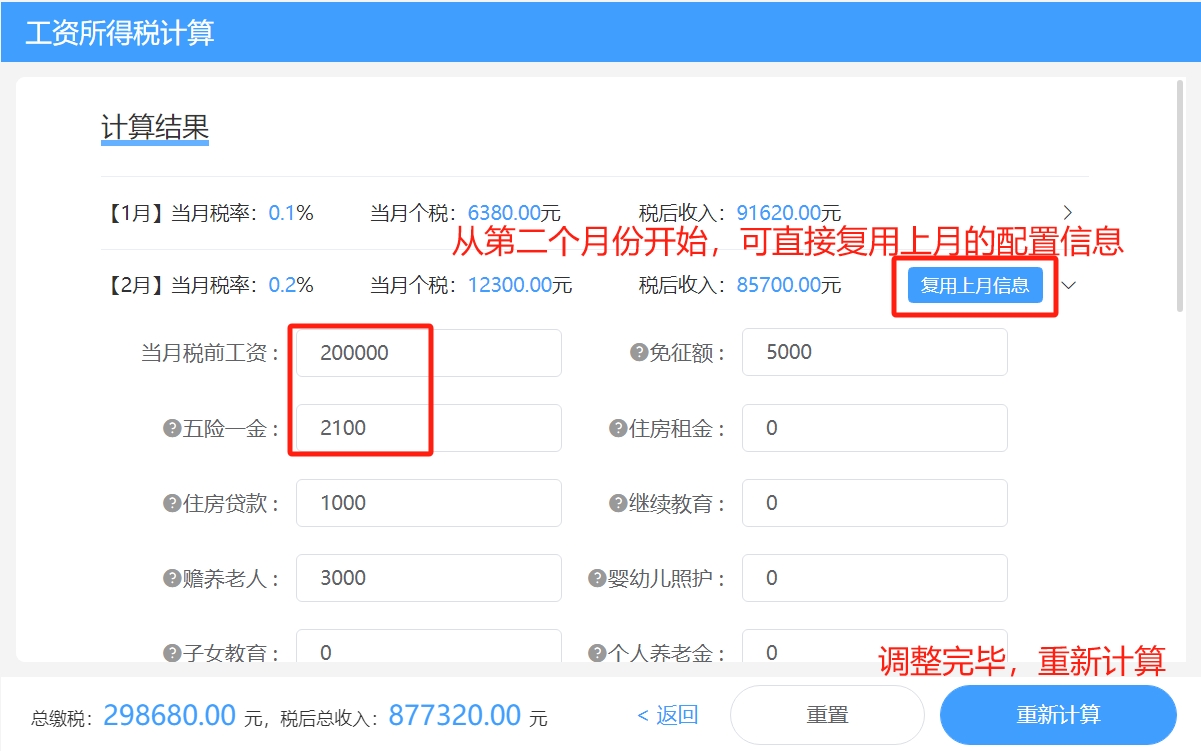Click the help icon beside 免征额

pos(639,352)
